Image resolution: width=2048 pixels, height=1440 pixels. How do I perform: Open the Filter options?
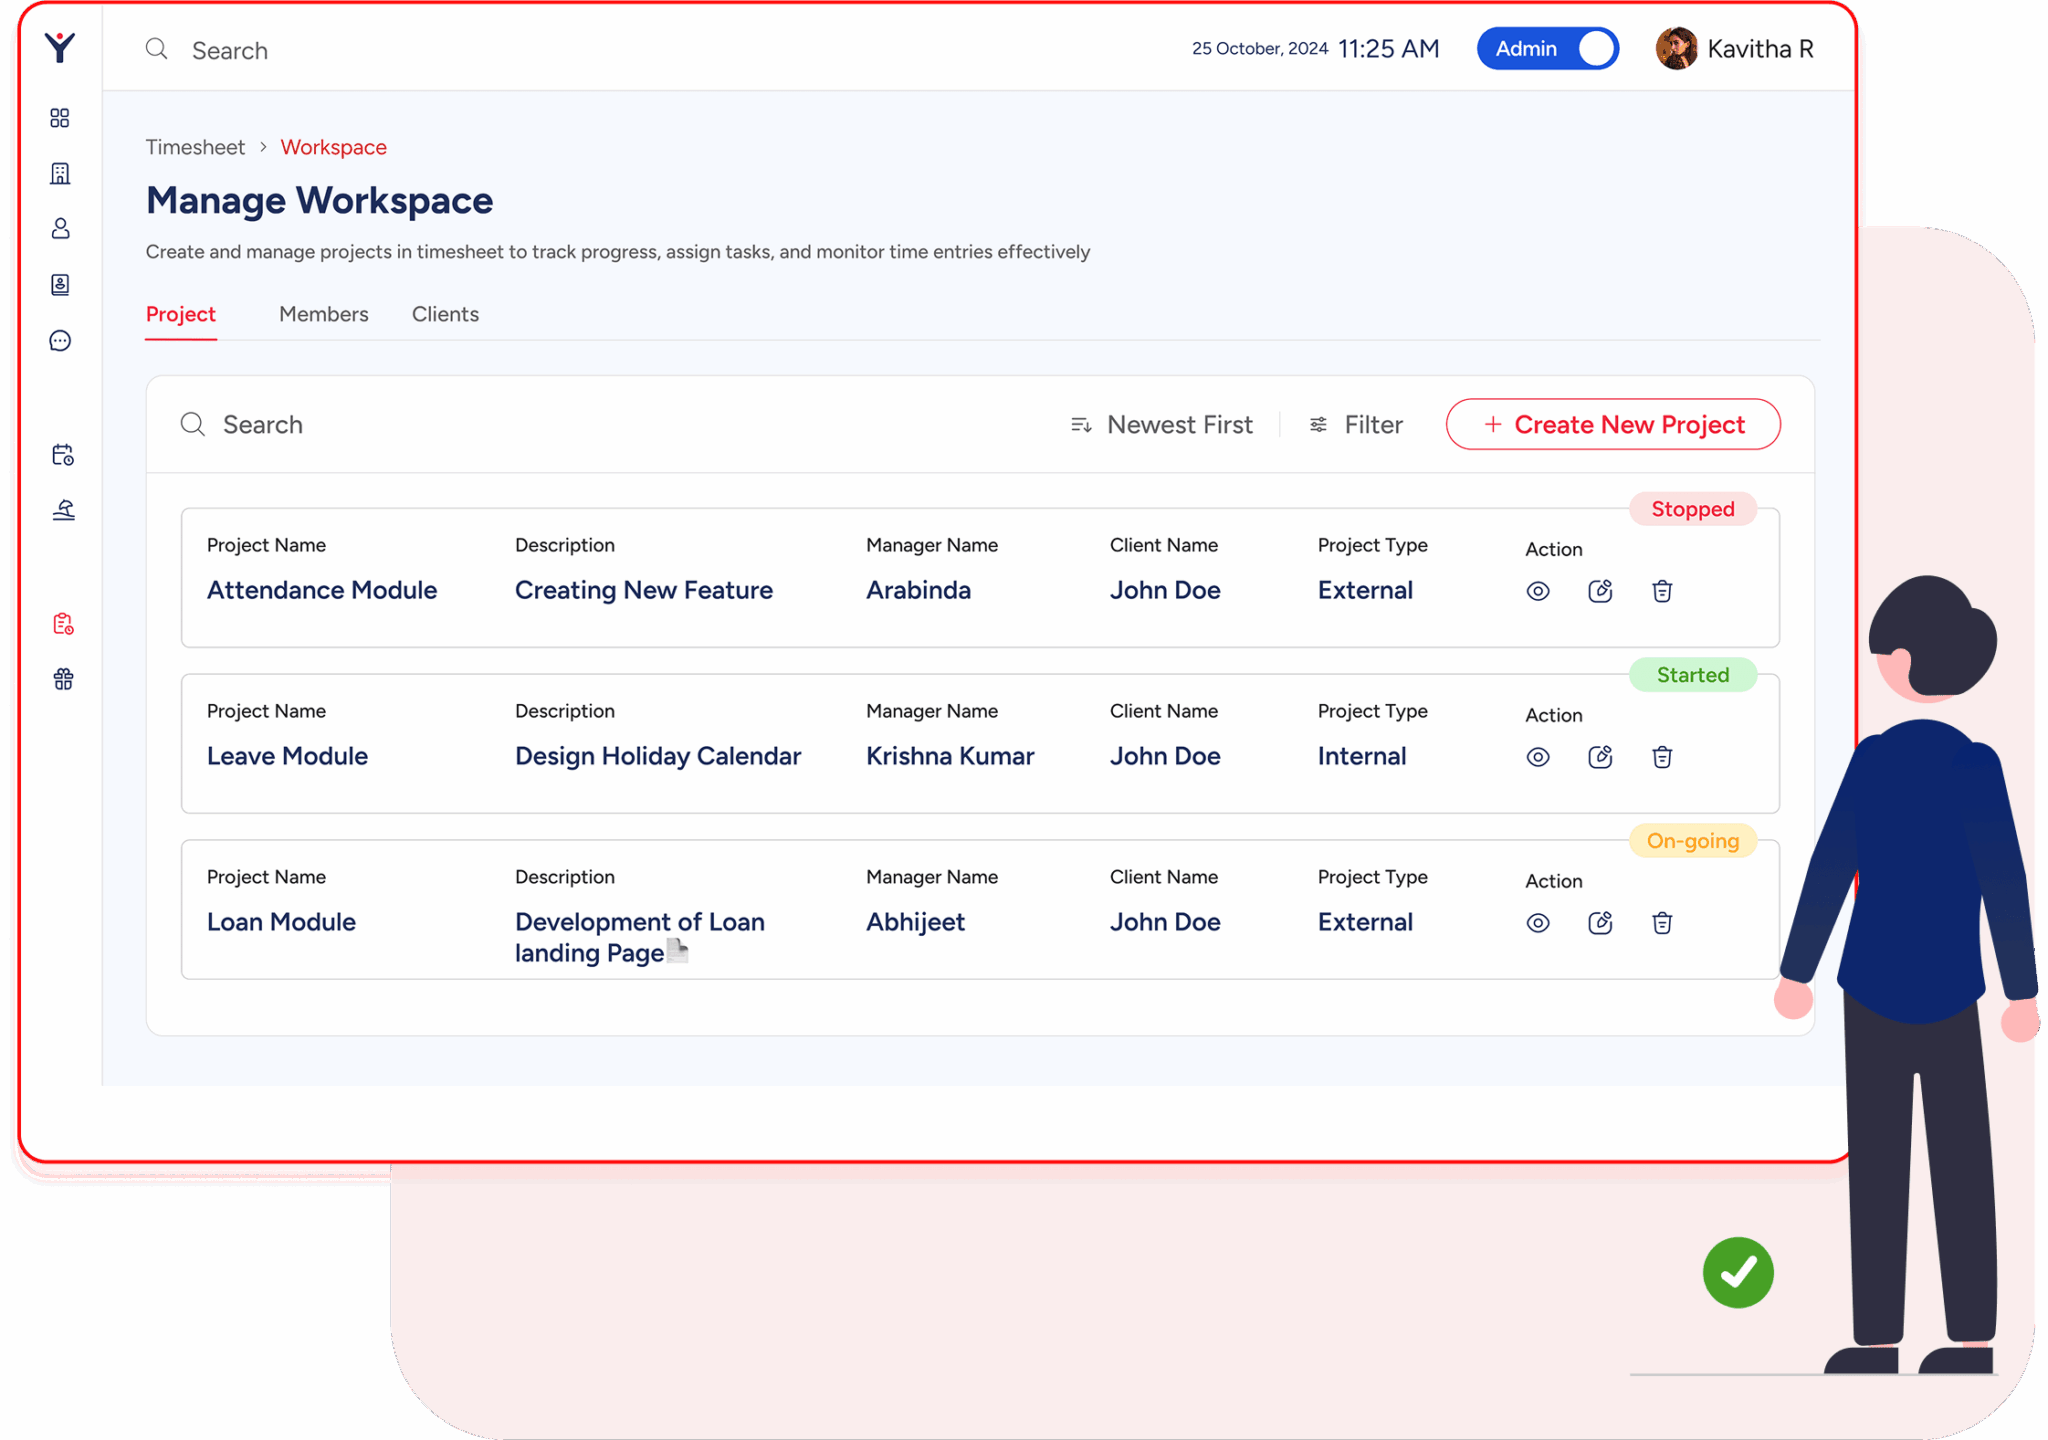[1356, 424]
